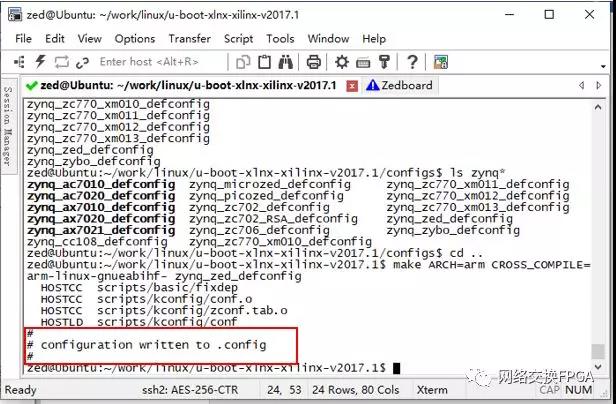This screenshot has height=404, width=616.
Task: Click the Help question mark icon
Action: point(412,62)
